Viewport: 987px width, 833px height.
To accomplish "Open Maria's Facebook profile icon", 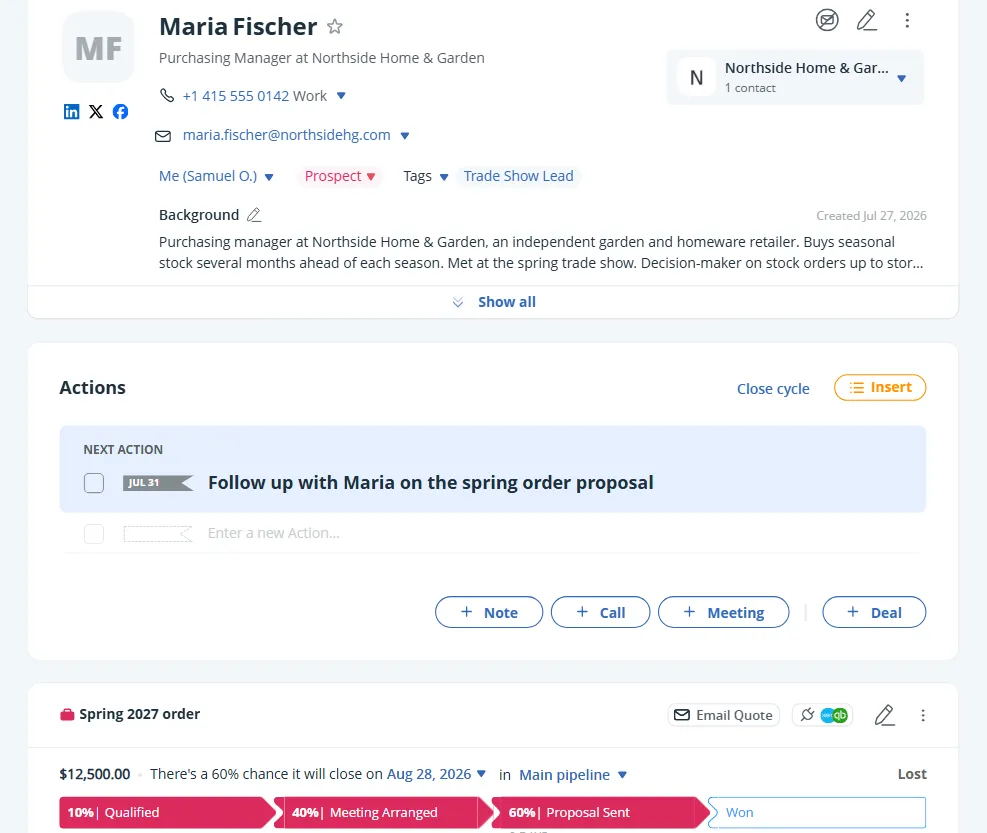I will (120, 111).
